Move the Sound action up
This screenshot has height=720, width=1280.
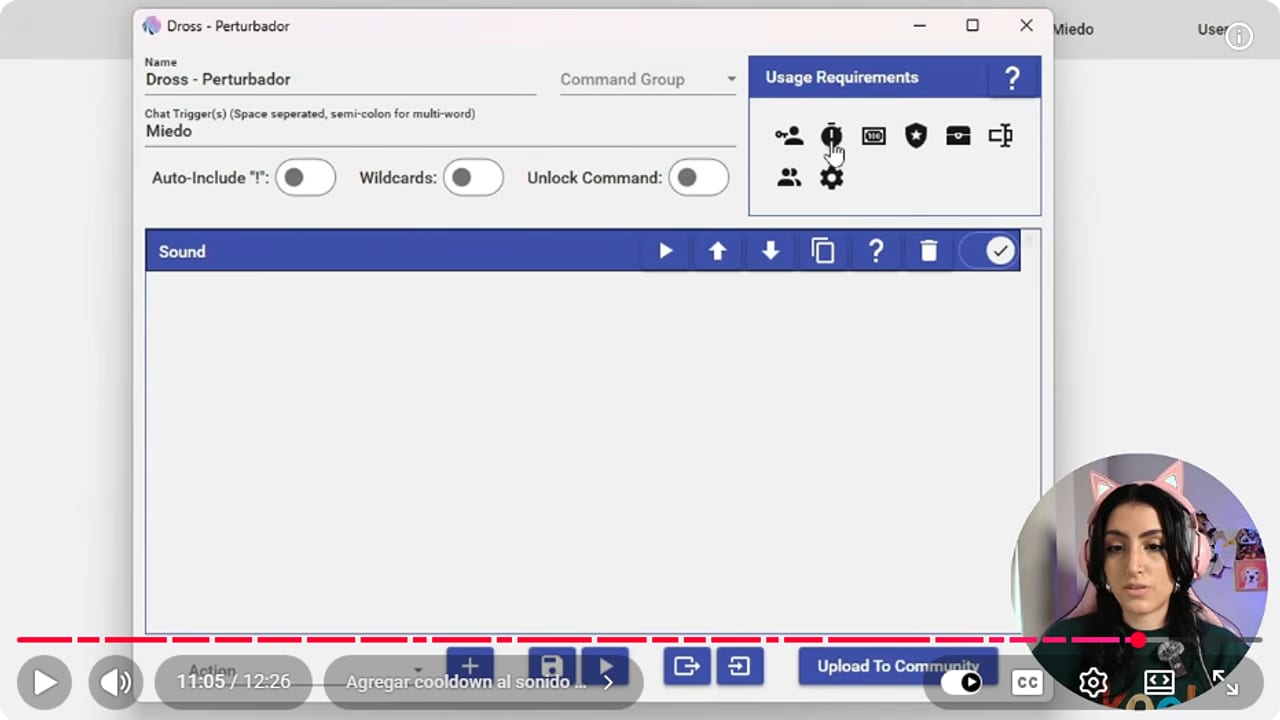coord(718,252)
